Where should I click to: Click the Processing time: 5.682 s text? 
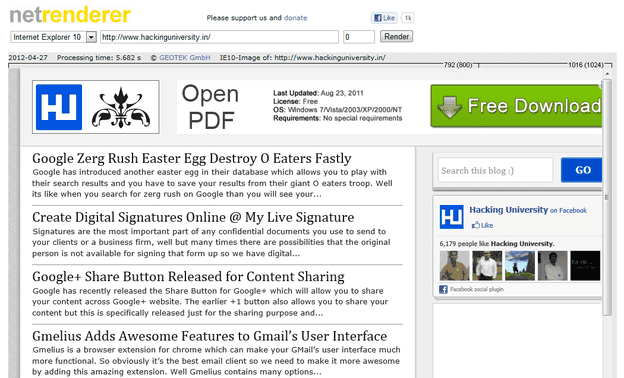[99, 58]
